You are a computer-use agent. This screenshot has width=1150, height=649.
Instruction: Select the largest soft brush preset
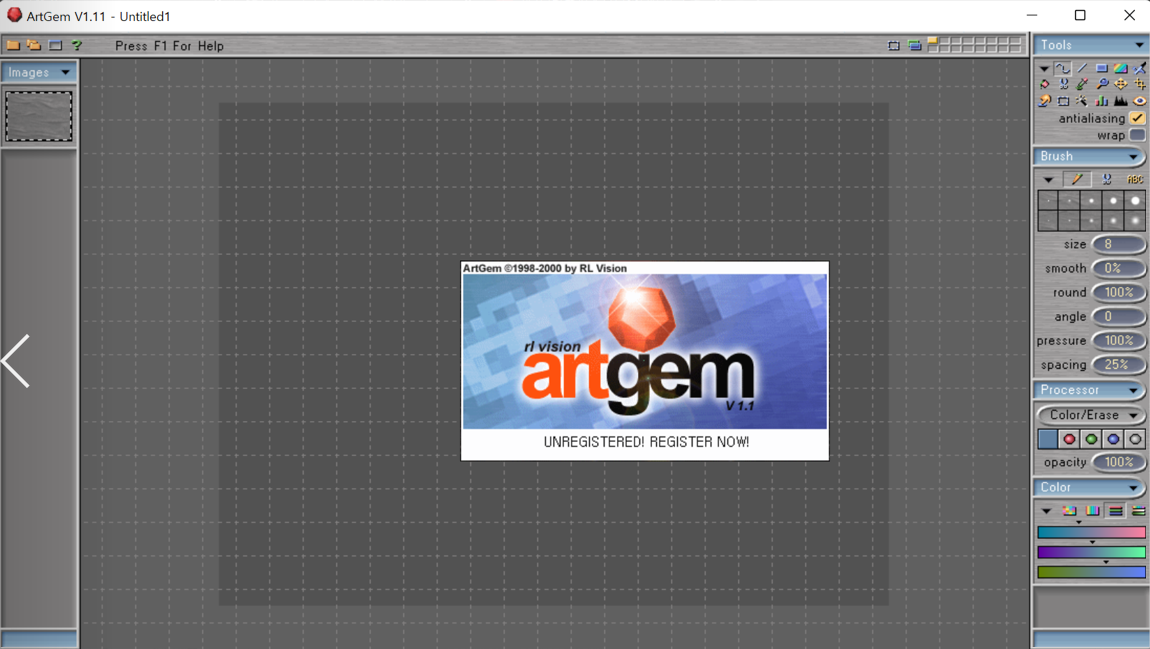(x=1135, y=220)
